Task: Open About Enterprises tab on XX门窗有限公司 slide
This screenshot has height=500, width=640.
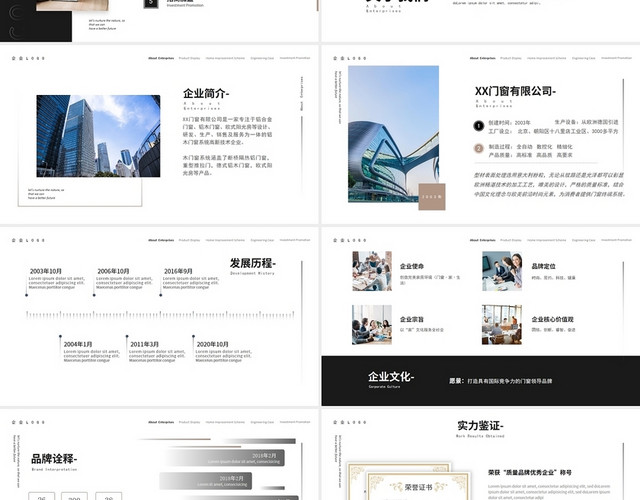Action: 482,58
